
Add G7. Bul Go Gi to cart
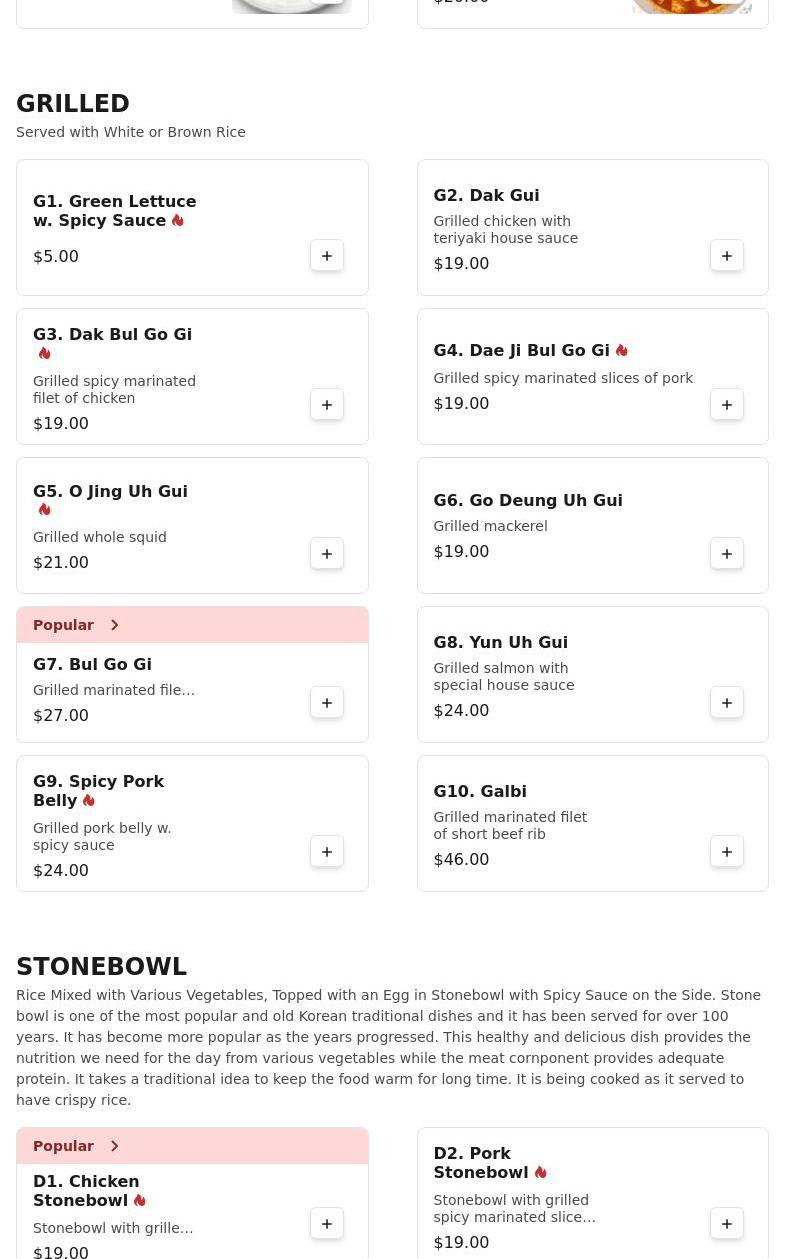327,703
